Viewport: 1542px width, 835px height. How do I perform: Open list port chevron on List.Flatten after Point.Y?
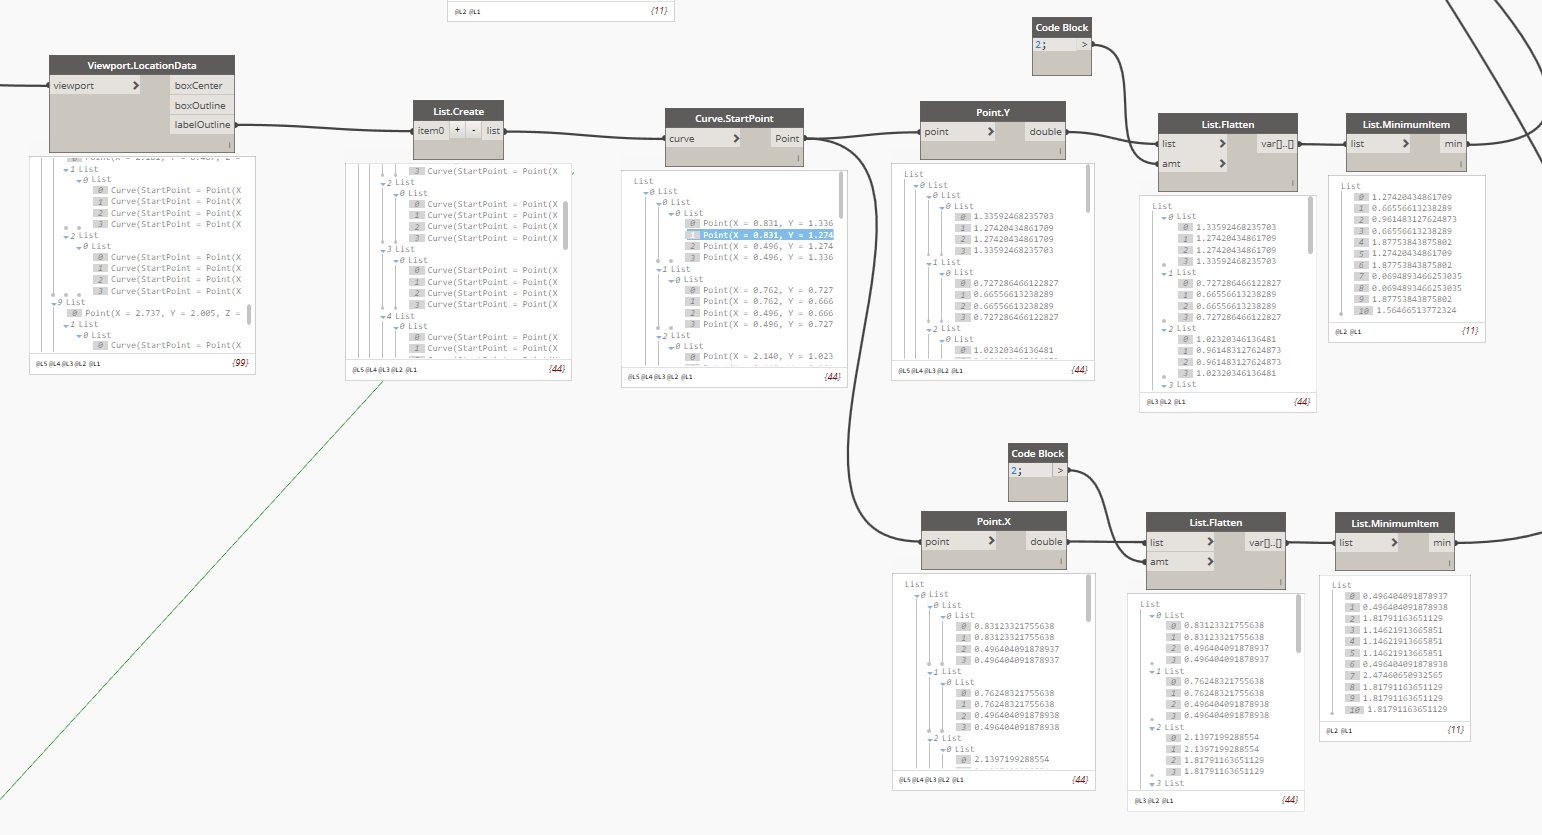1222,144
